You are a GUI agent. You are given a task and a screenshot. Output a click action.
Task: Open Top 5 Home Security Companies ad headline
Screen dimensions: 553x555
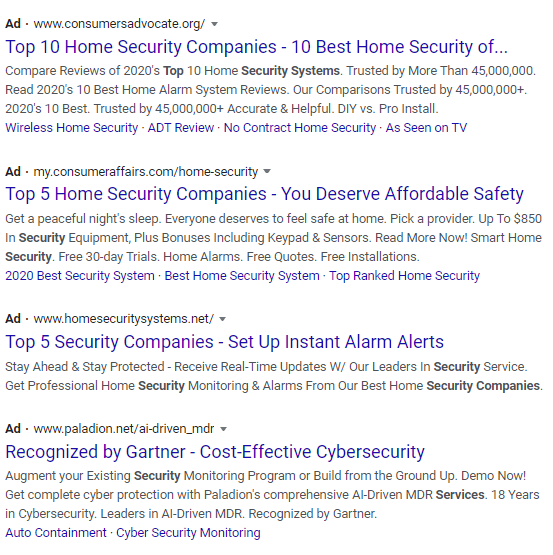[x=264, y=194]
